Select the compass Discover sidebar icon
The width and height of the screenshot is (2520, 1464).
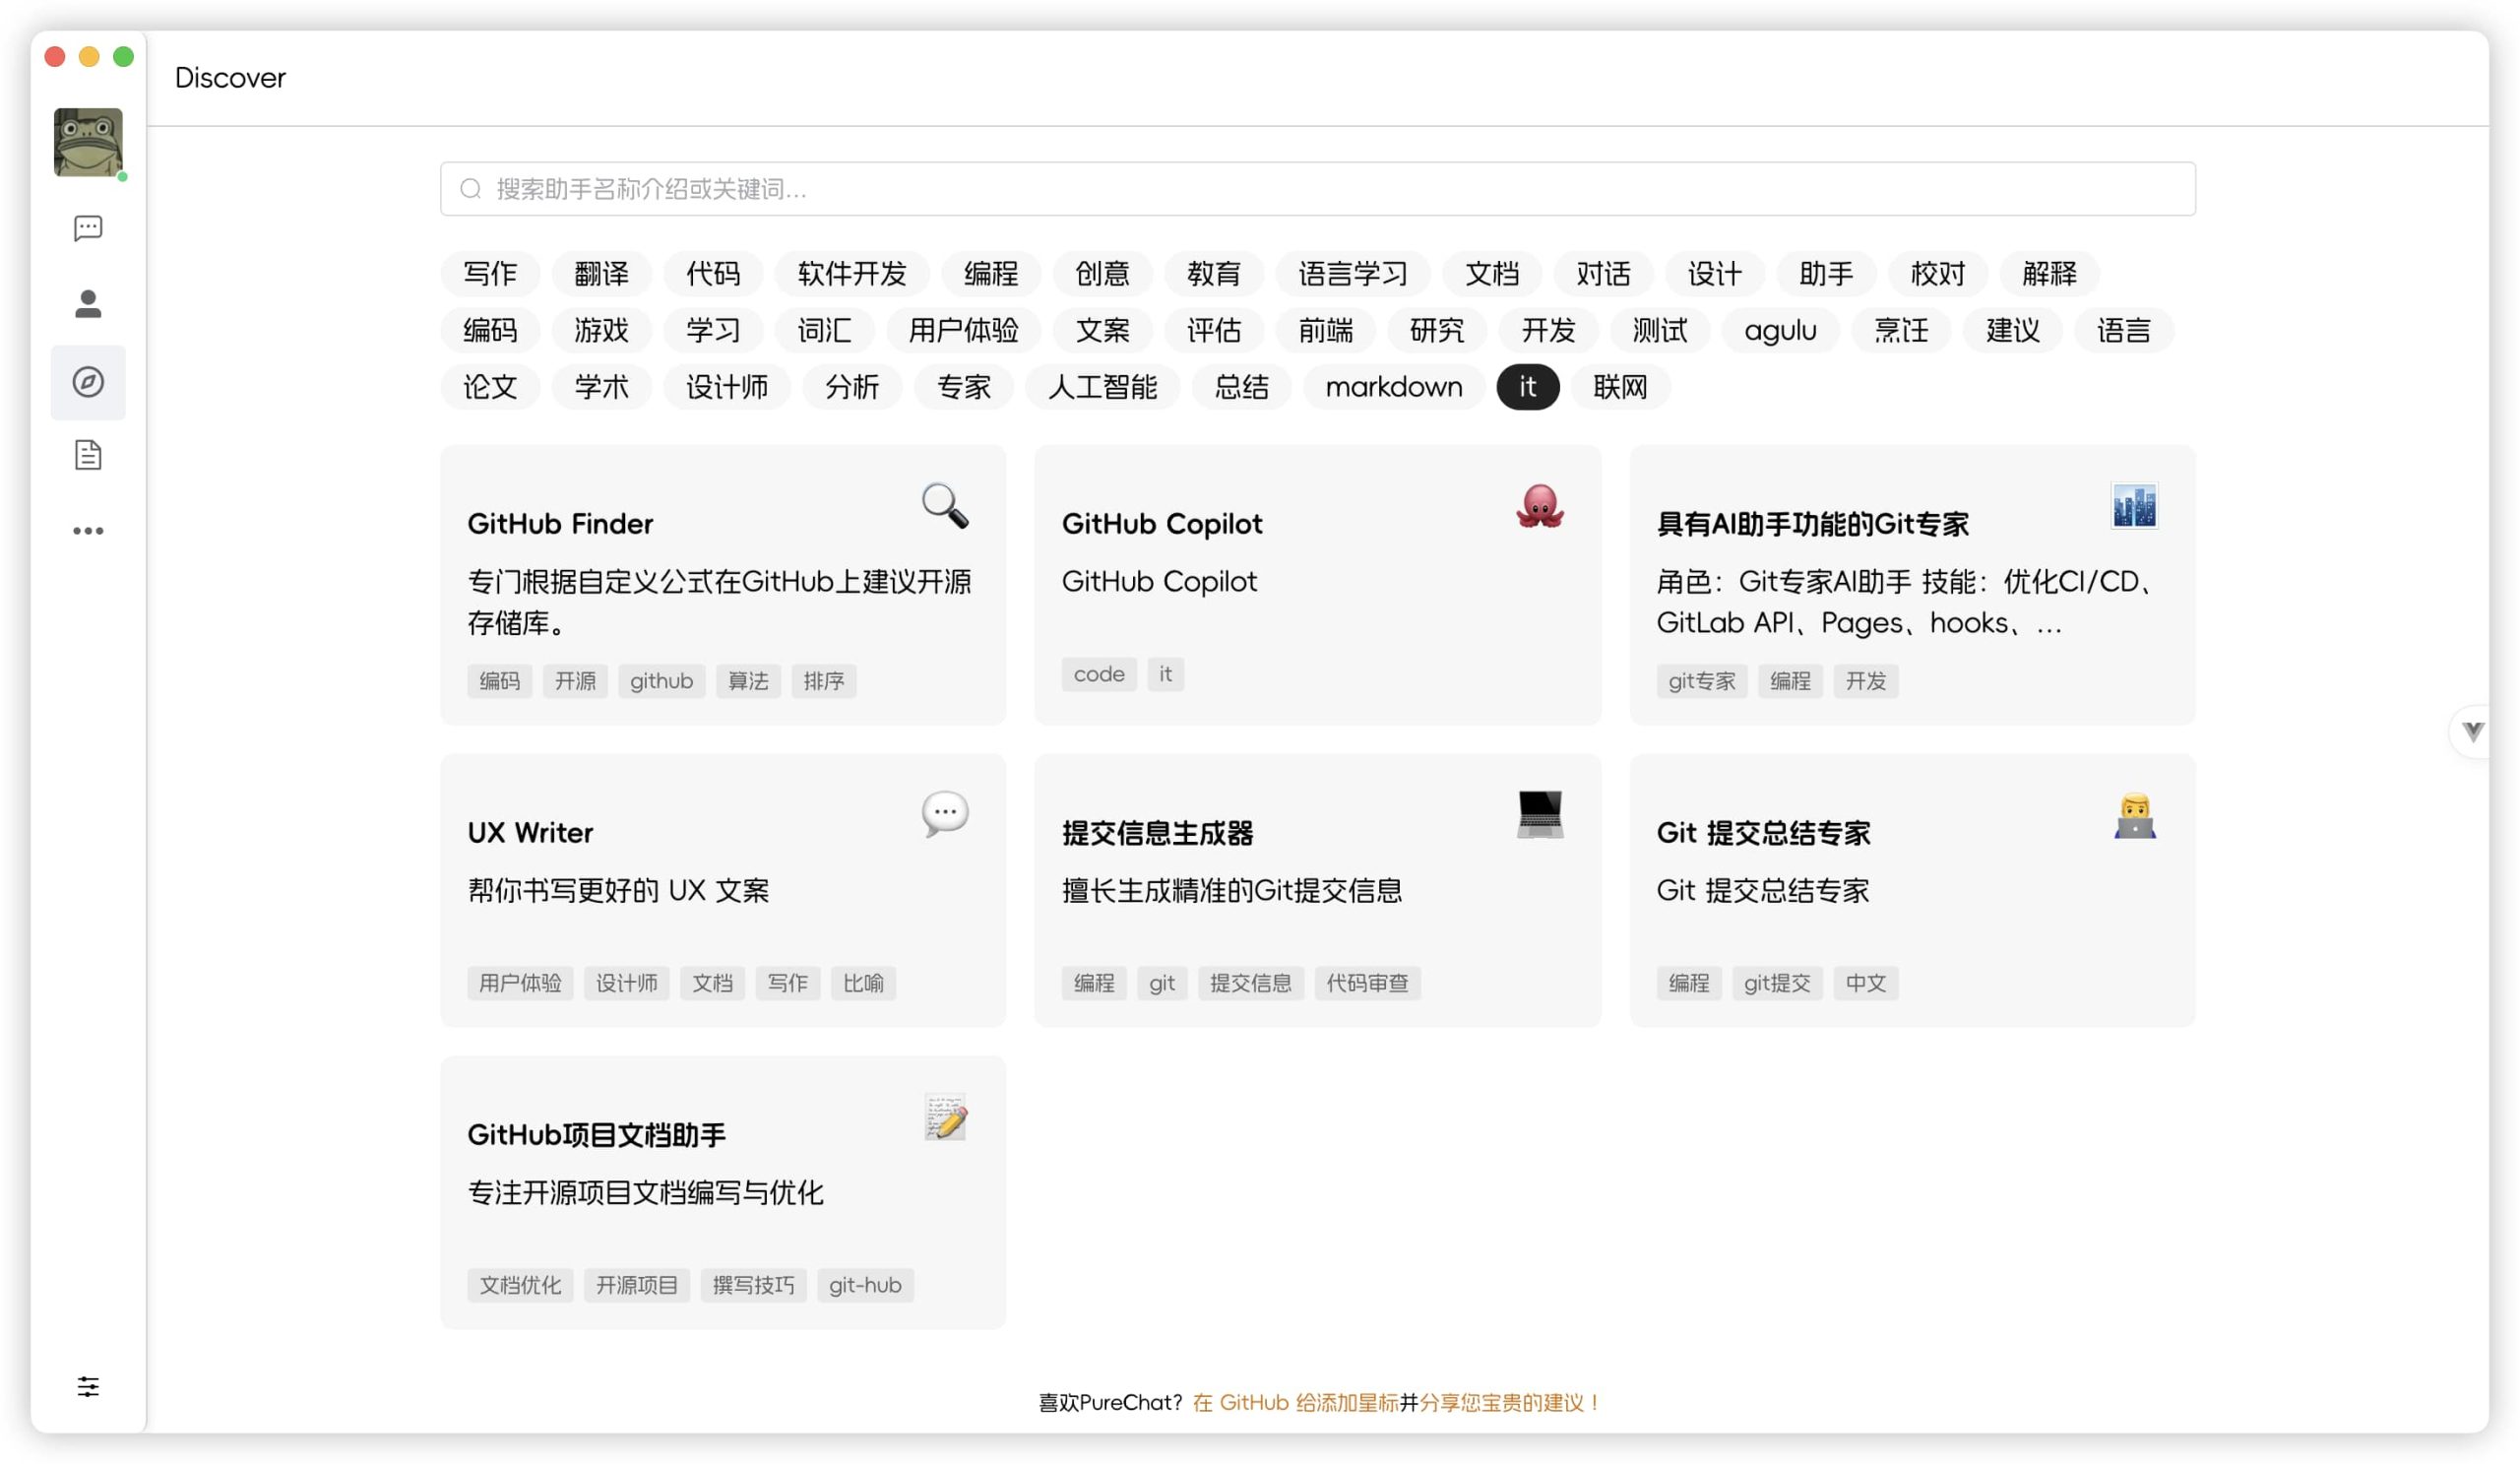pyautogui.click(x=88, y=382)
